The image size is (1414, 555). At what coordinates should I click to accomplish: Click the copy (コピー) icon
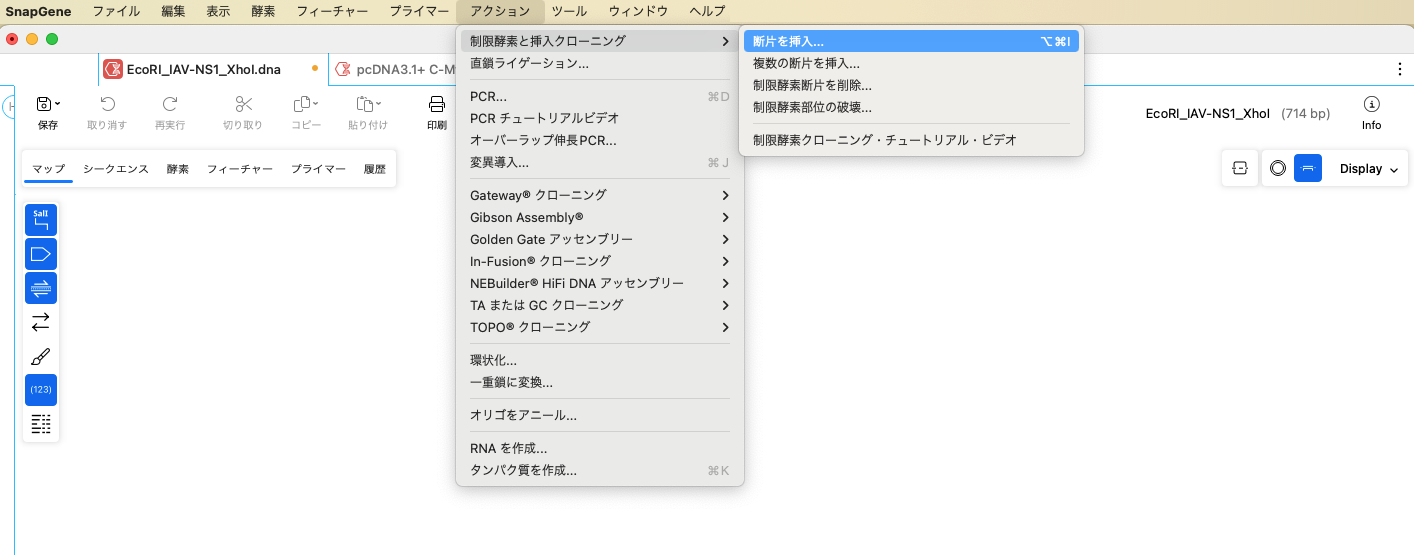click(x=302, y=104)
